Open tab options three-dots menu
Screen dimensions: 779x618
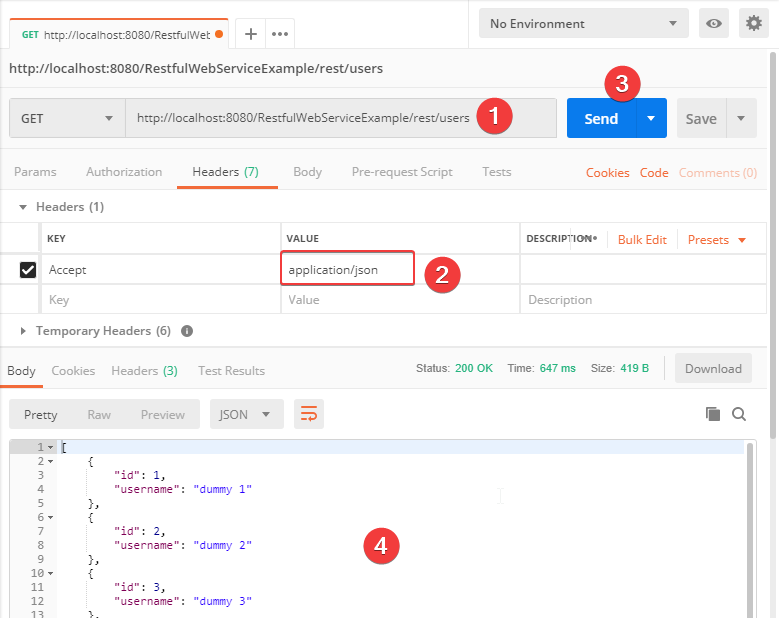tap(281, 34)
